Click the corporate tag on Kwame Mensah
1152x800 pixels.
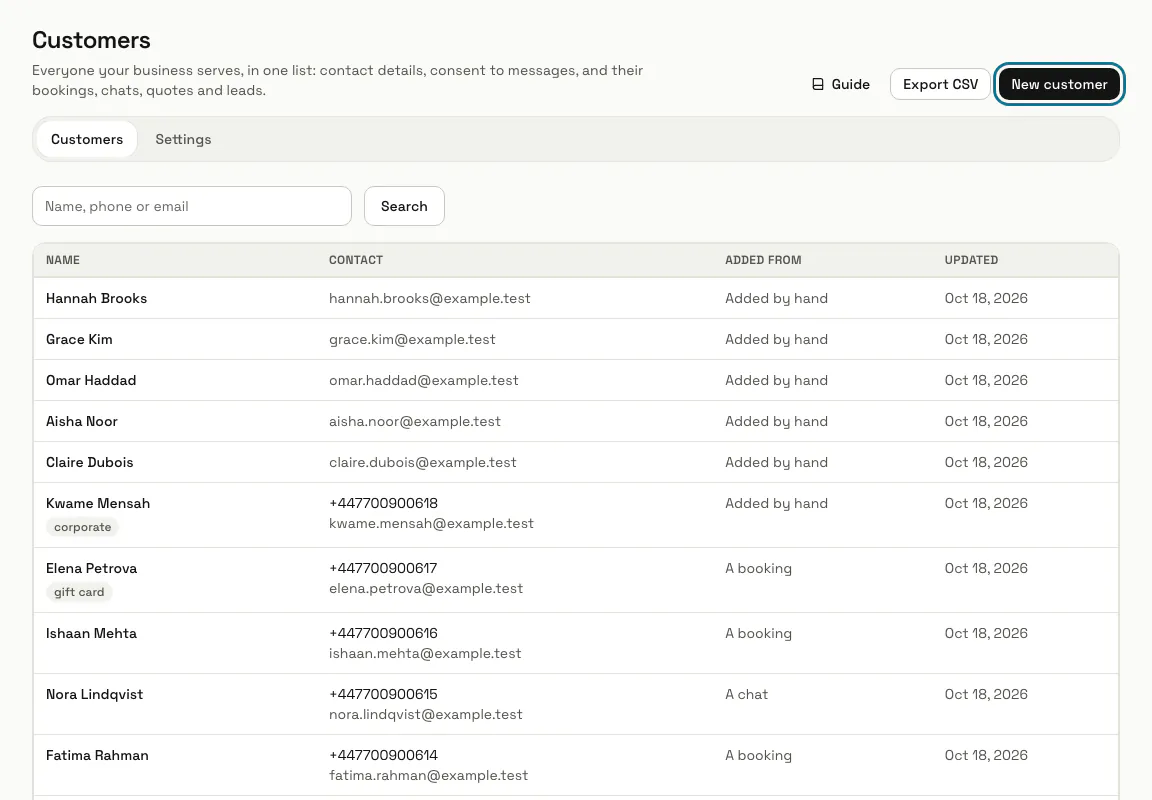tap(82, 527)
